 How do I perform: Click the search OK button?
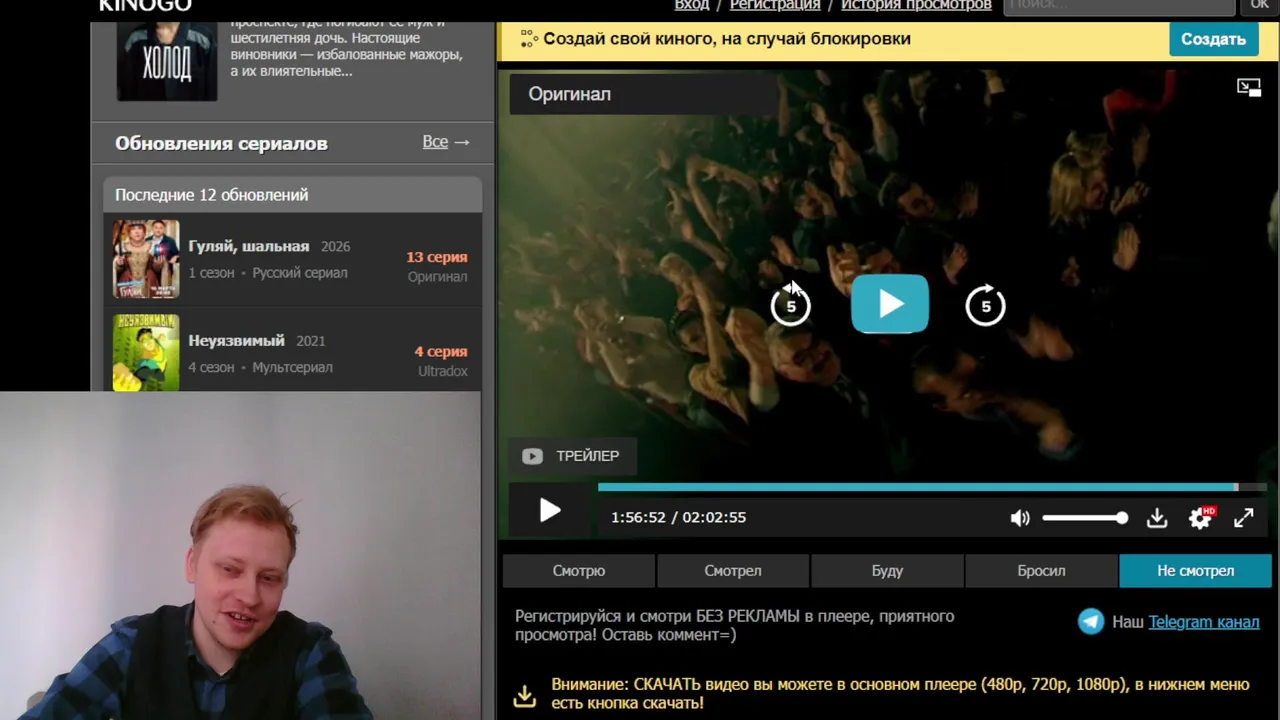(1259, 6)
